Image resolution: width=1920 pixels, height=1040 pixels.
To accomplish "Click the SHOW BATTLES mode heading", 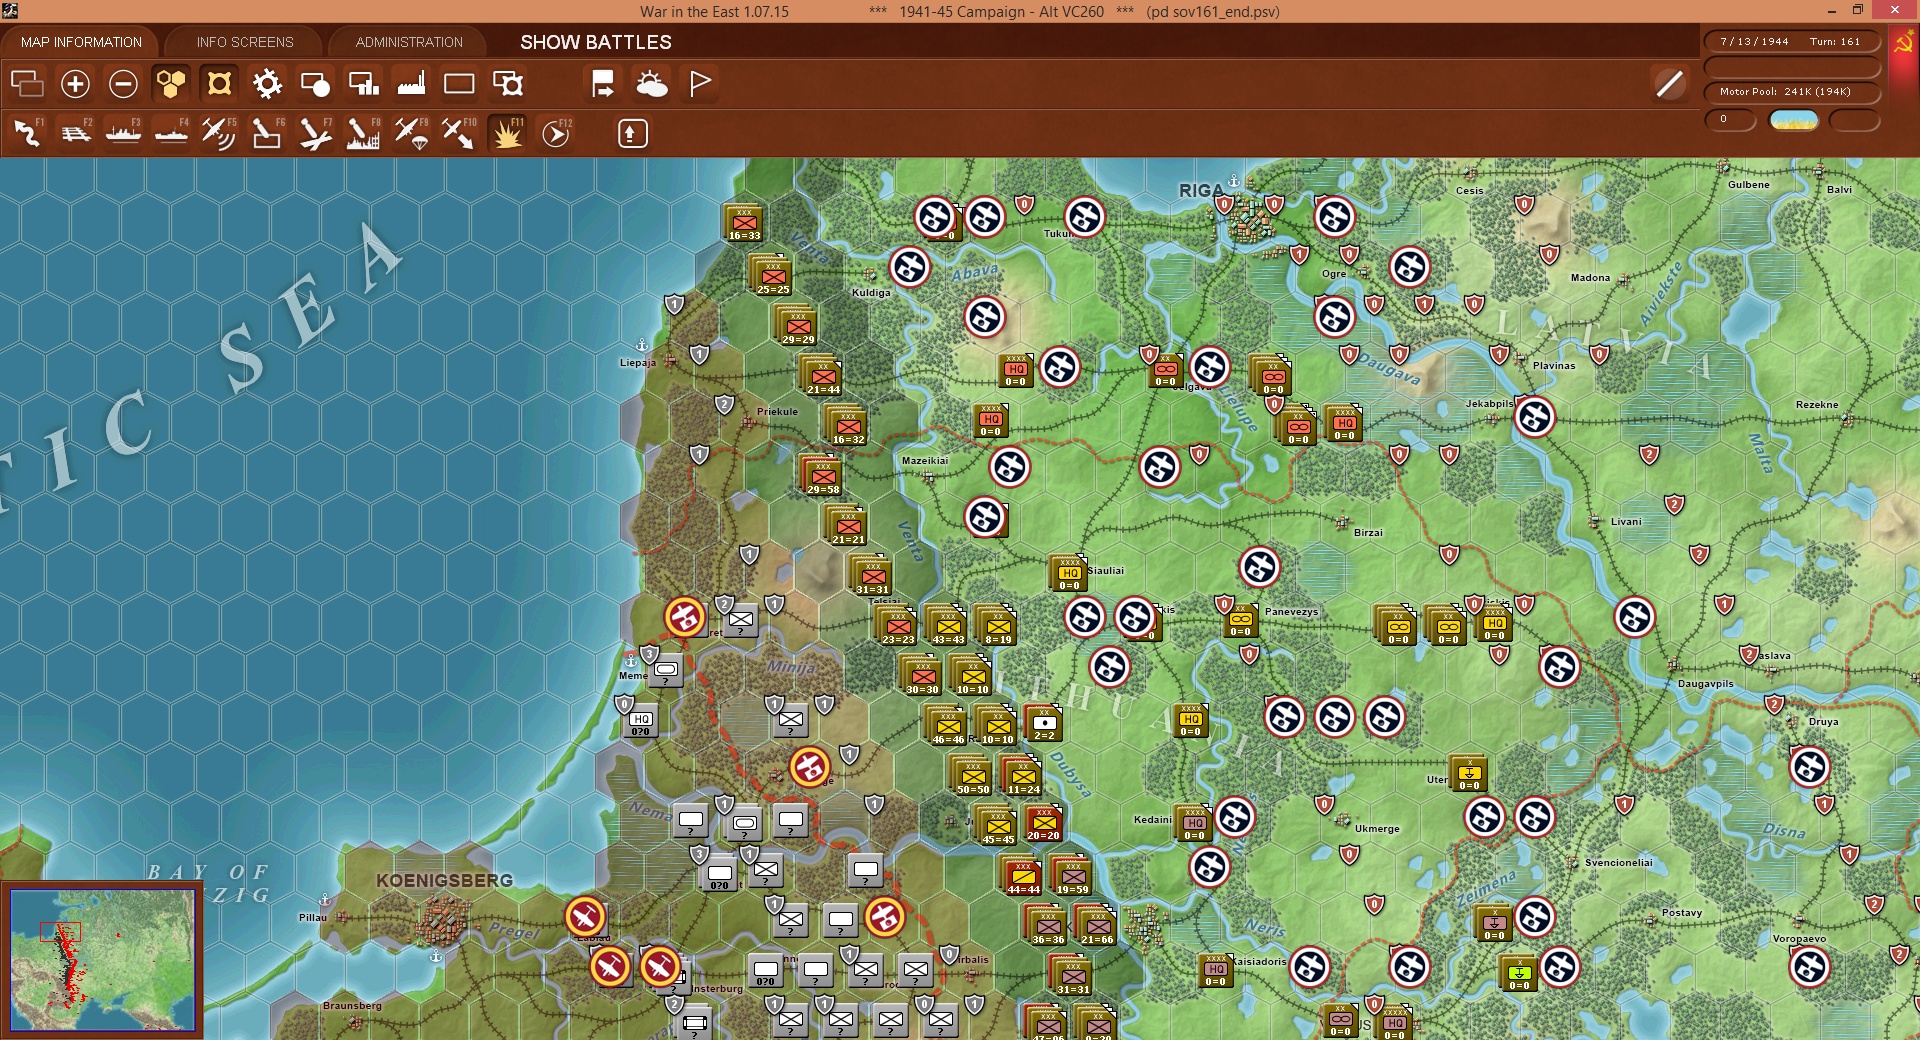I will [x=596, y=42].
